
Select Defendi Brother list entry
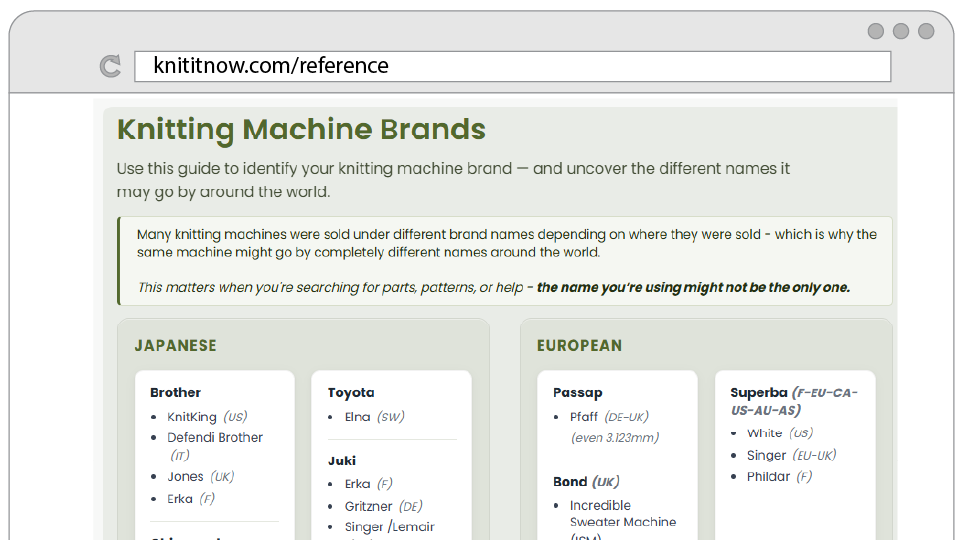point(215,446)
